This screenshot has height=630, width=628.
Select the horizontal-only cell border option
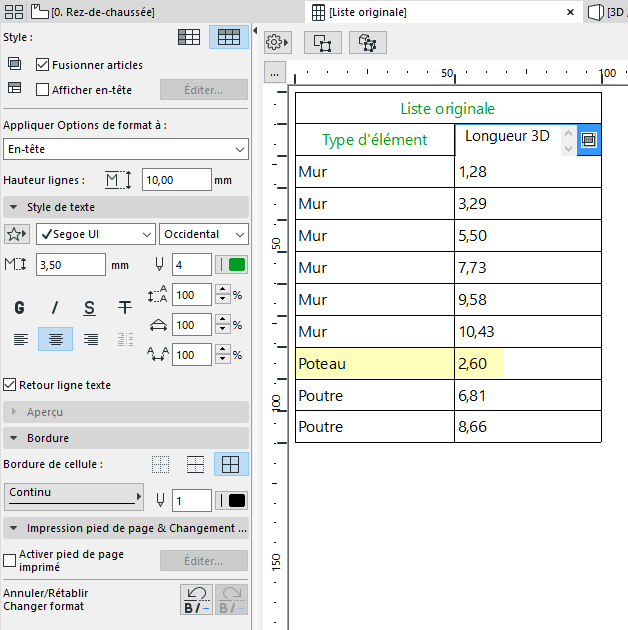[196, 464]
